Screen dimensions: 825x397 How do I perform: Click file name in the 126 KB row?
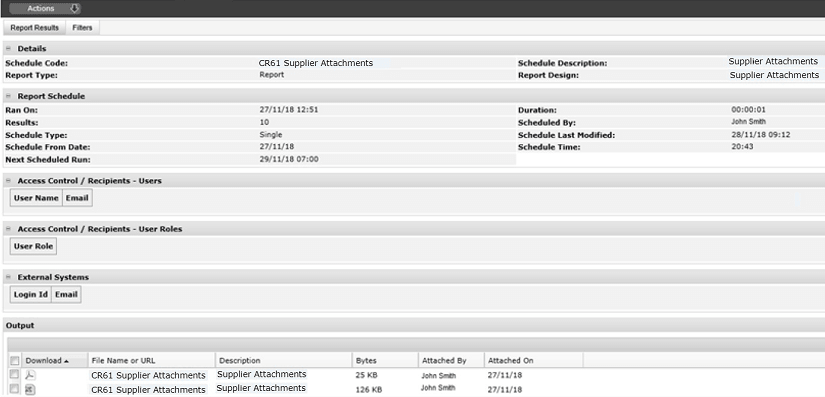pos(148,390)
